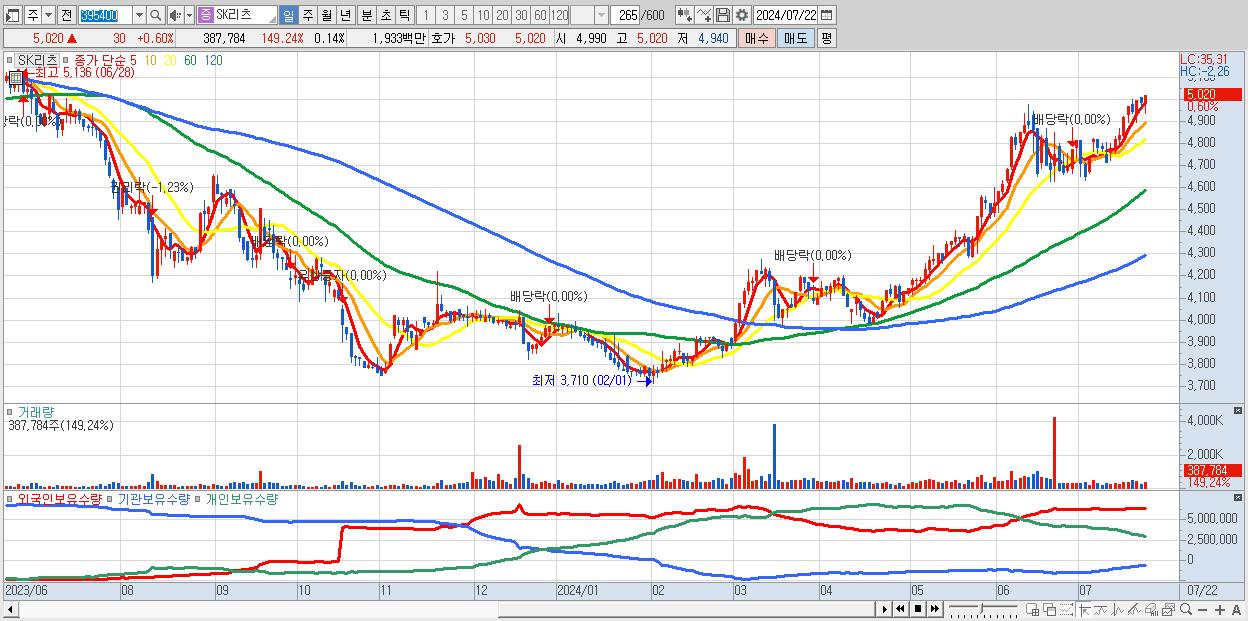Click the add line overlay icon

(704, 15)
